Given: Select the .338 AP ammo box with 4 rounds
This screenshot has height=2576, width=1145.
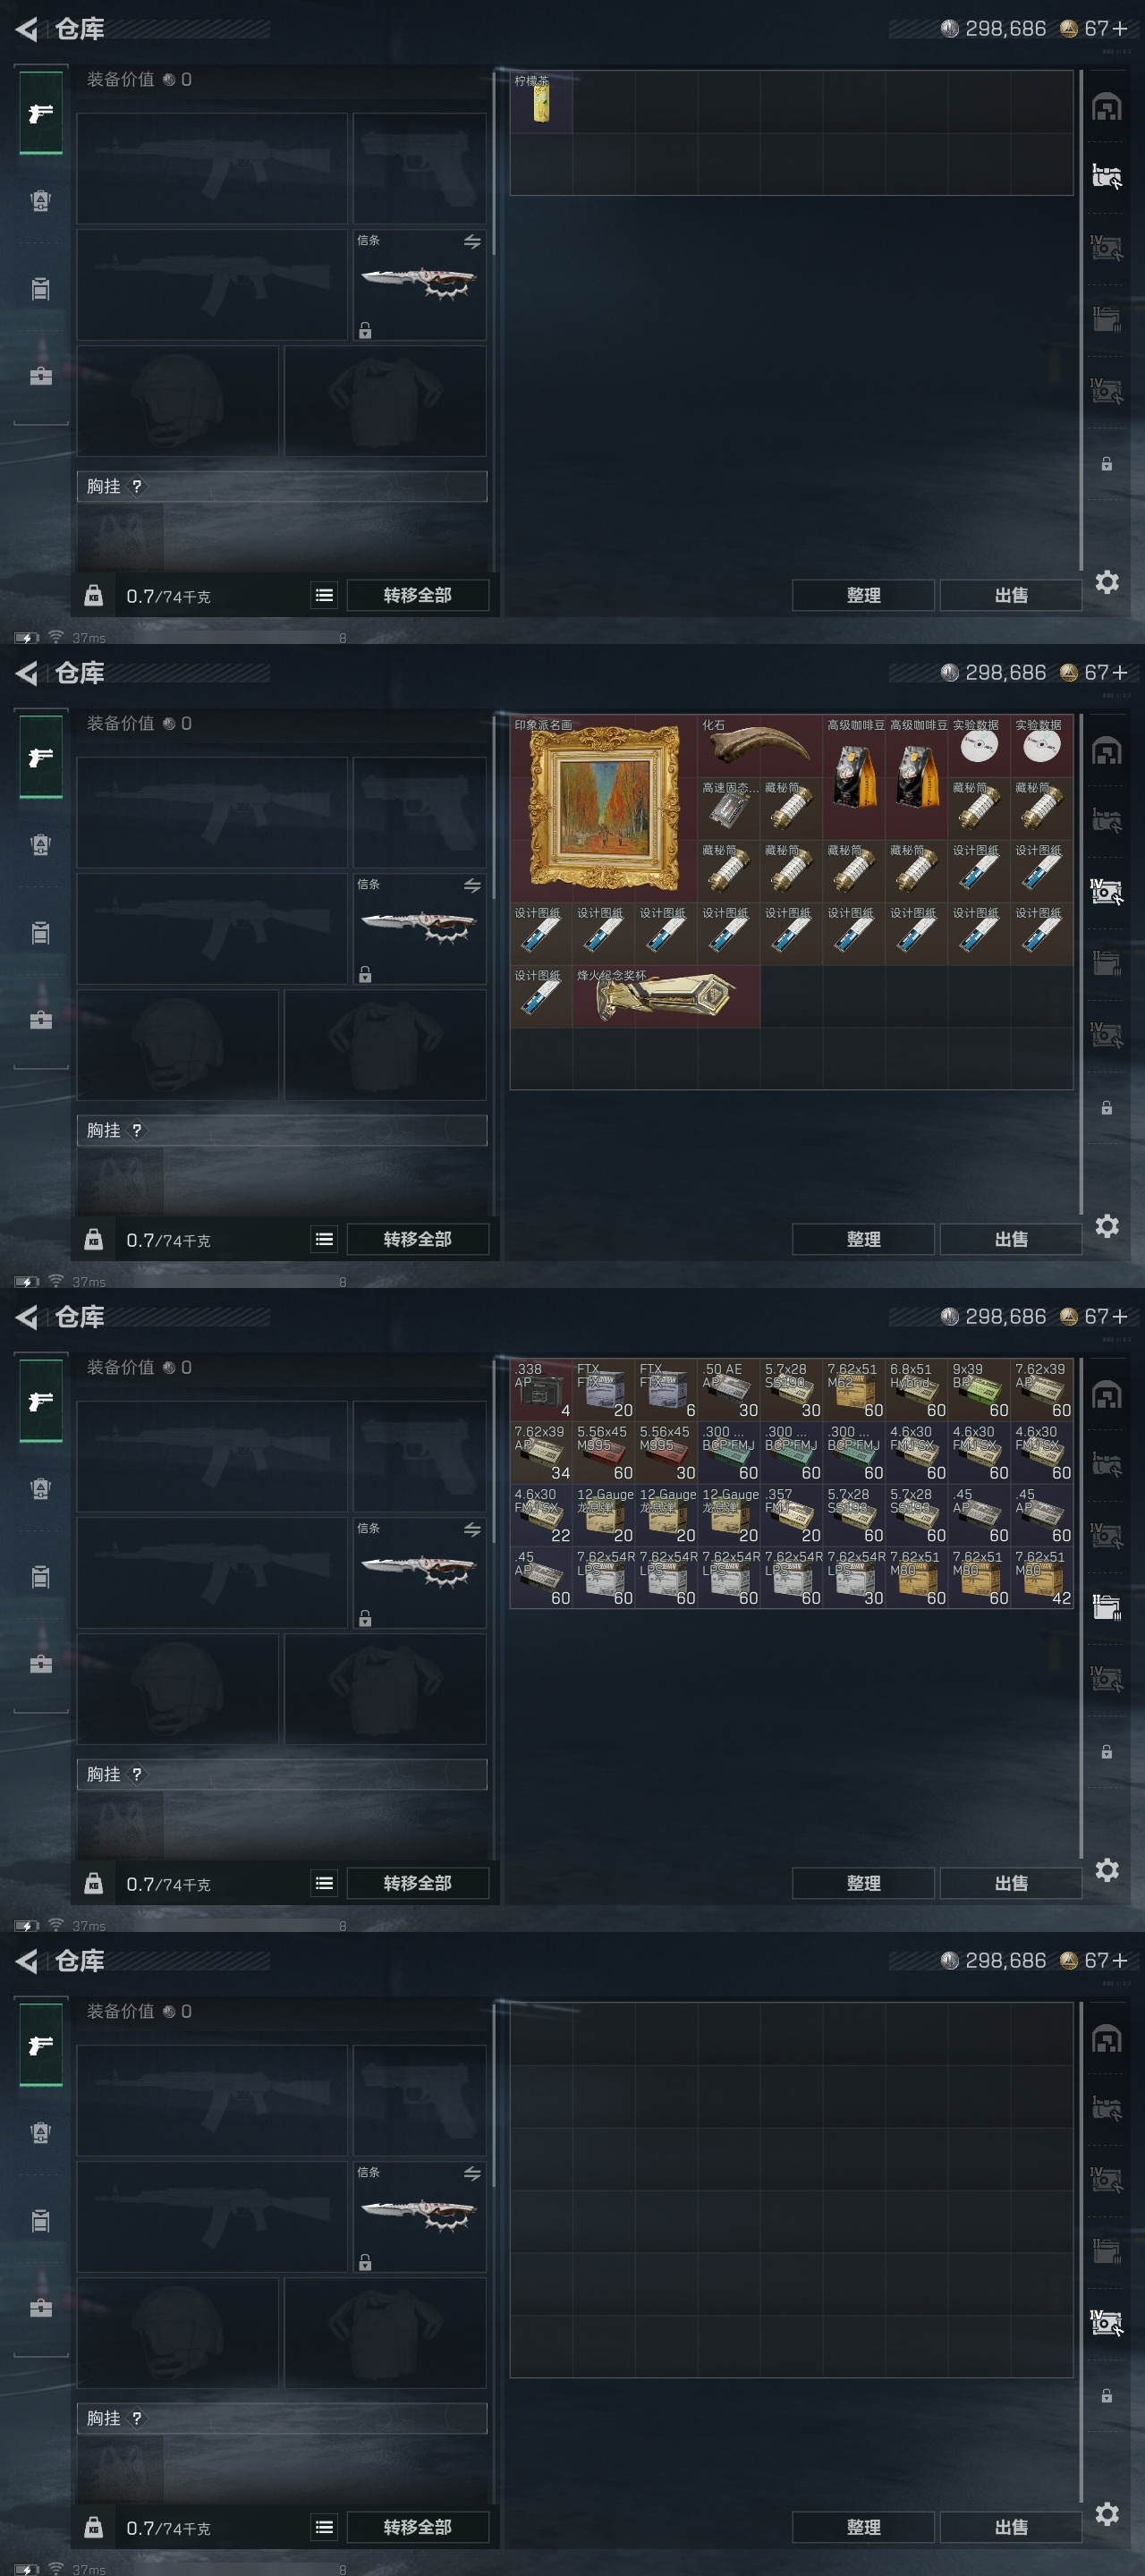Looking at the screenshot, I should (x=541, y=1389).
